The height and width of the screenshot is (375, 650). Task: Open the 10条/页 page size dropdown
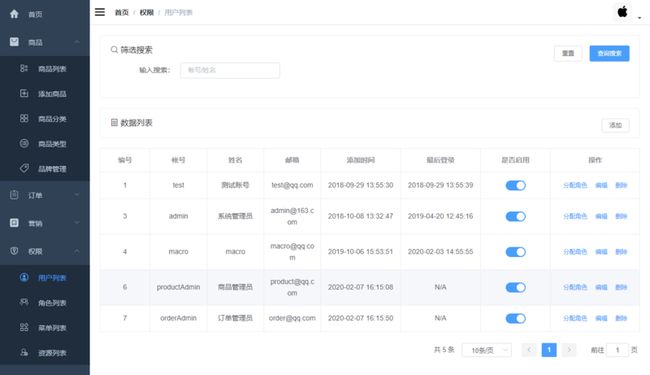(487, 350)
